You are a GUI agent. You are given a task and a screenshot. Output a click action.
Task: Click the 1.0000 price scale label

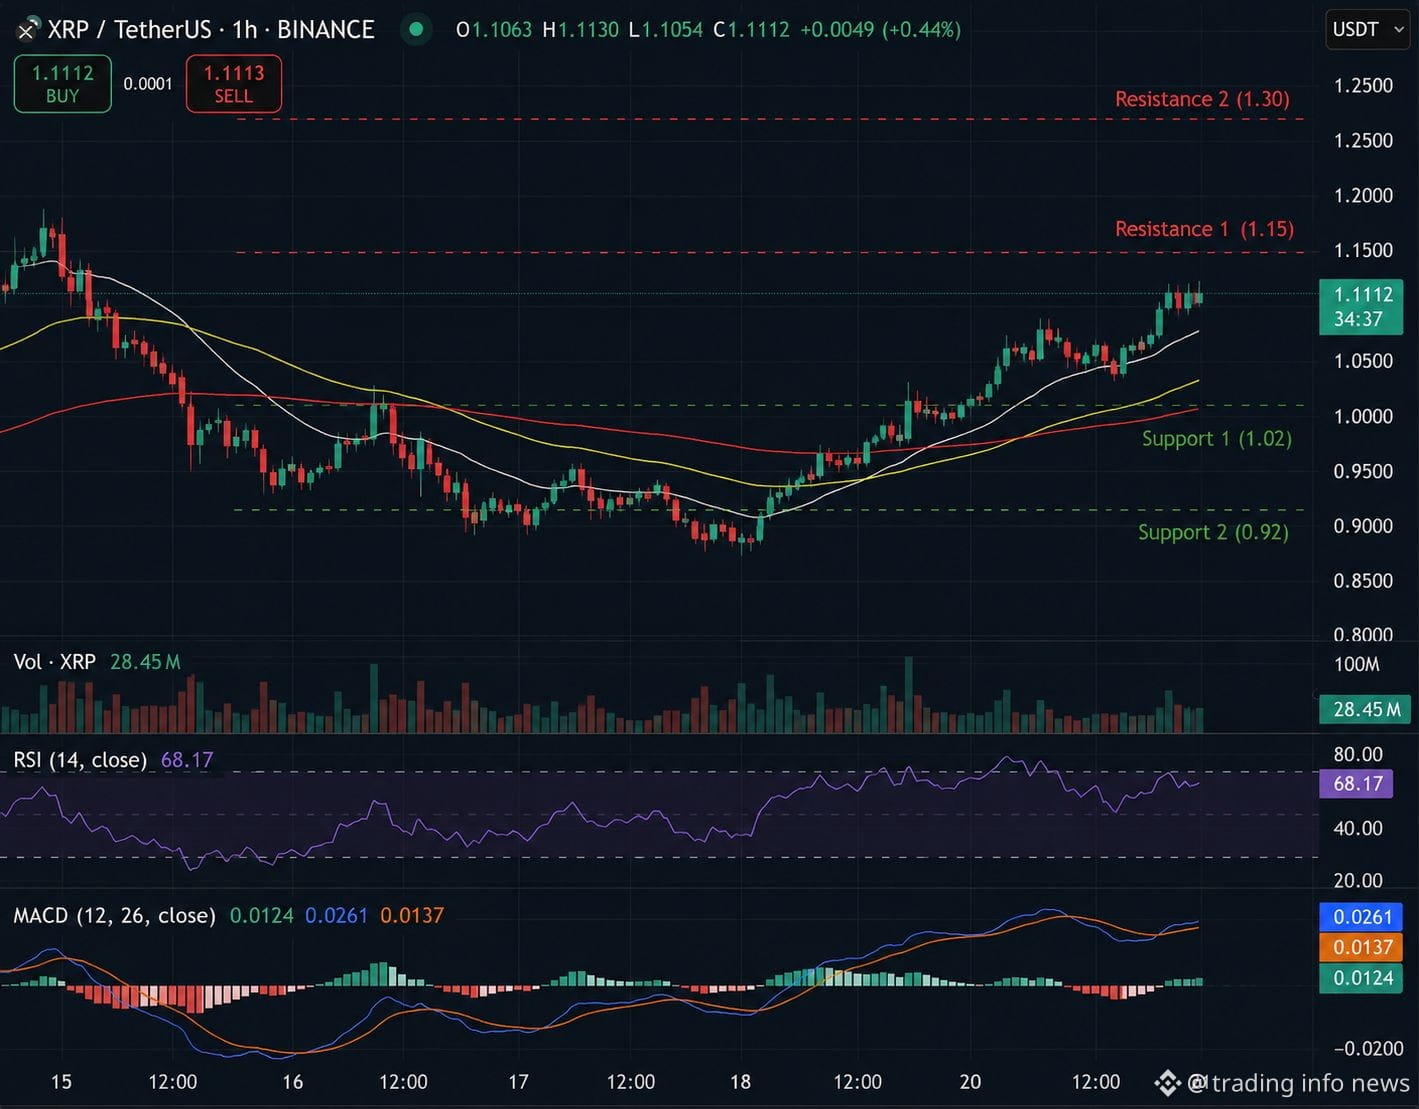(x=1363, y=416)
